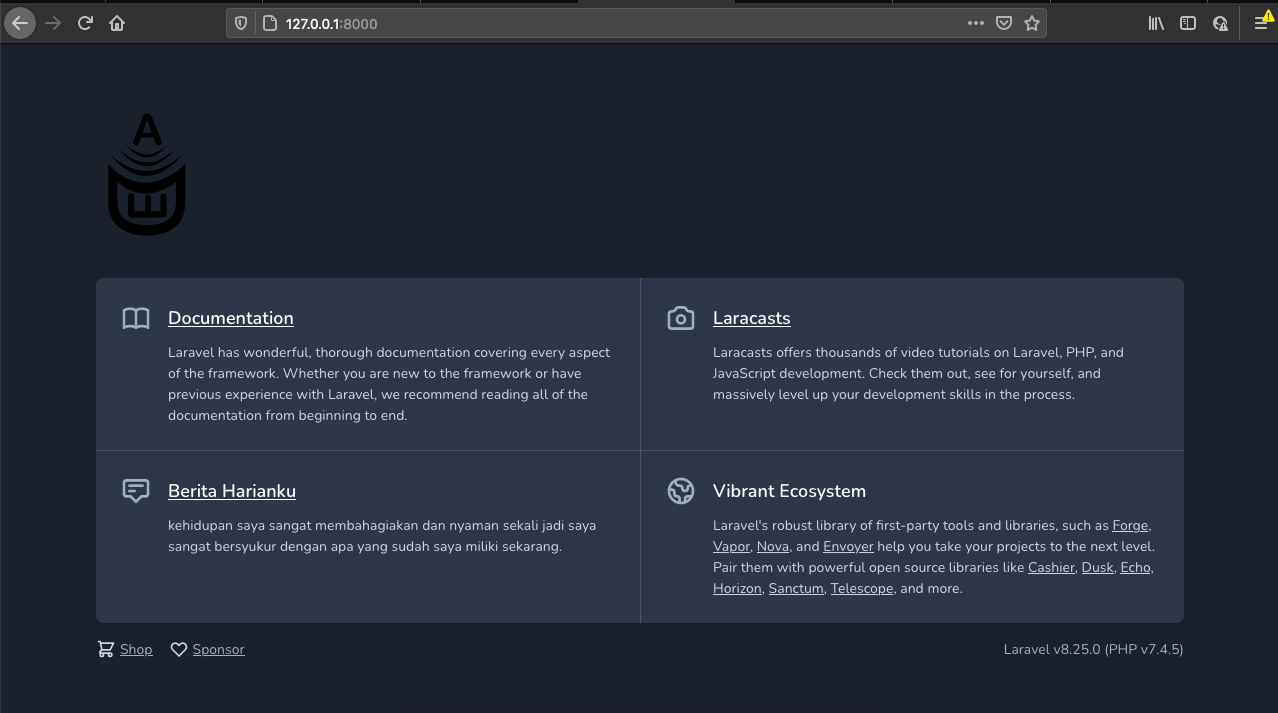Follow the Forge link
This screenshot has height=713, width=1278.
1131,525
